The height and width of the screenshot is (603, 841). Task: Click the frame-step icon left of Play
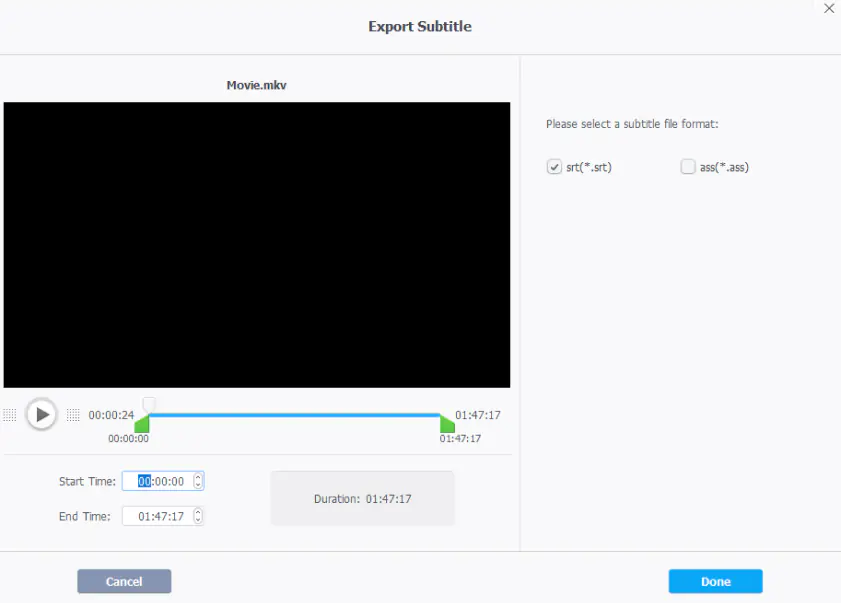pyautogui.click(x=11, y=414)
